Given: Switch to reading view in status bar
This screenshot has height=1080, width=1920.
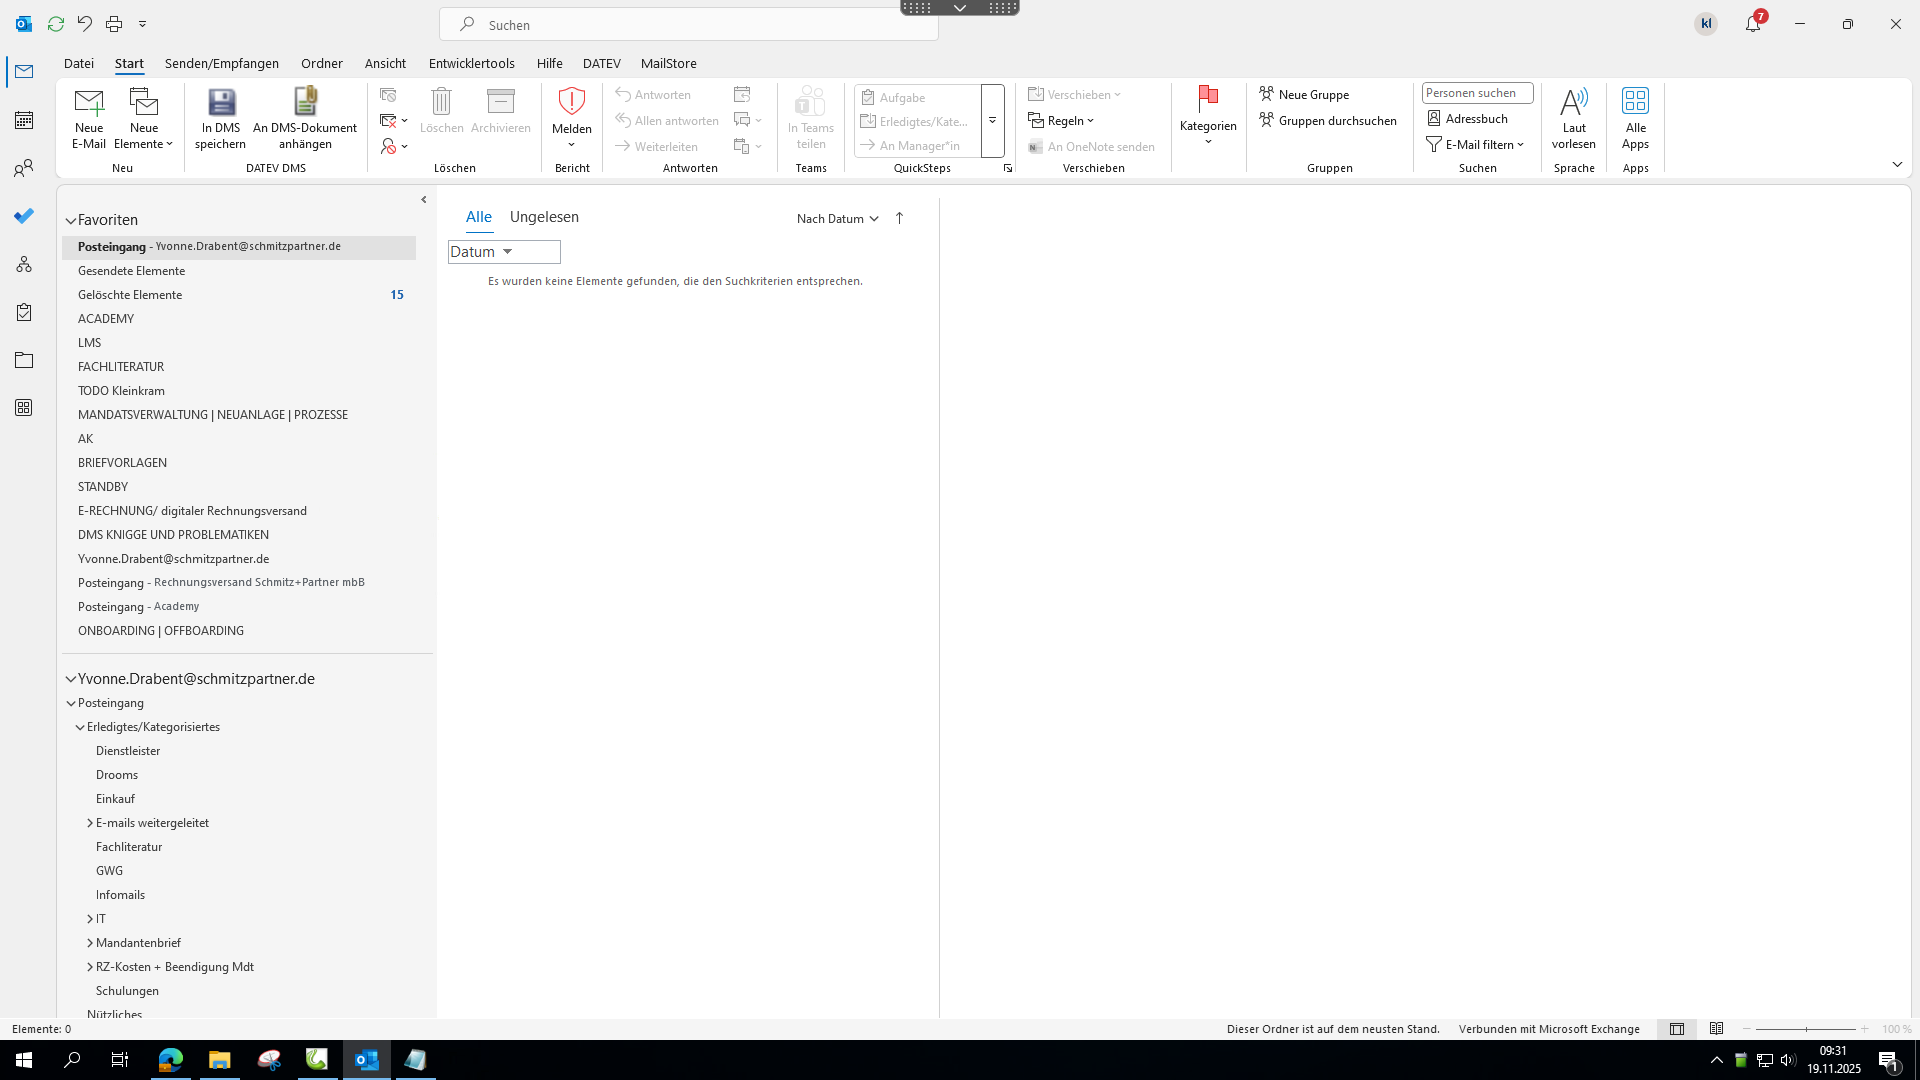Looking at the screenshot, I should pyautogui.click(x=1716, y=1029).
